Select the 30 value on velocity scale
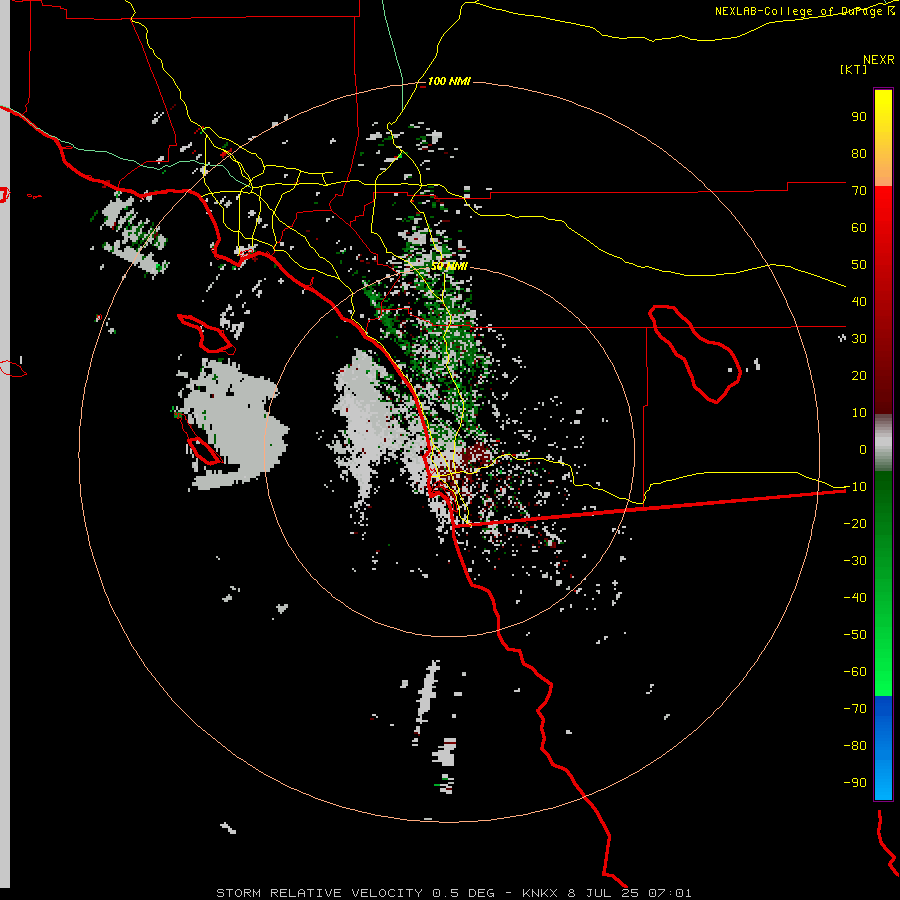 (859, 339)
